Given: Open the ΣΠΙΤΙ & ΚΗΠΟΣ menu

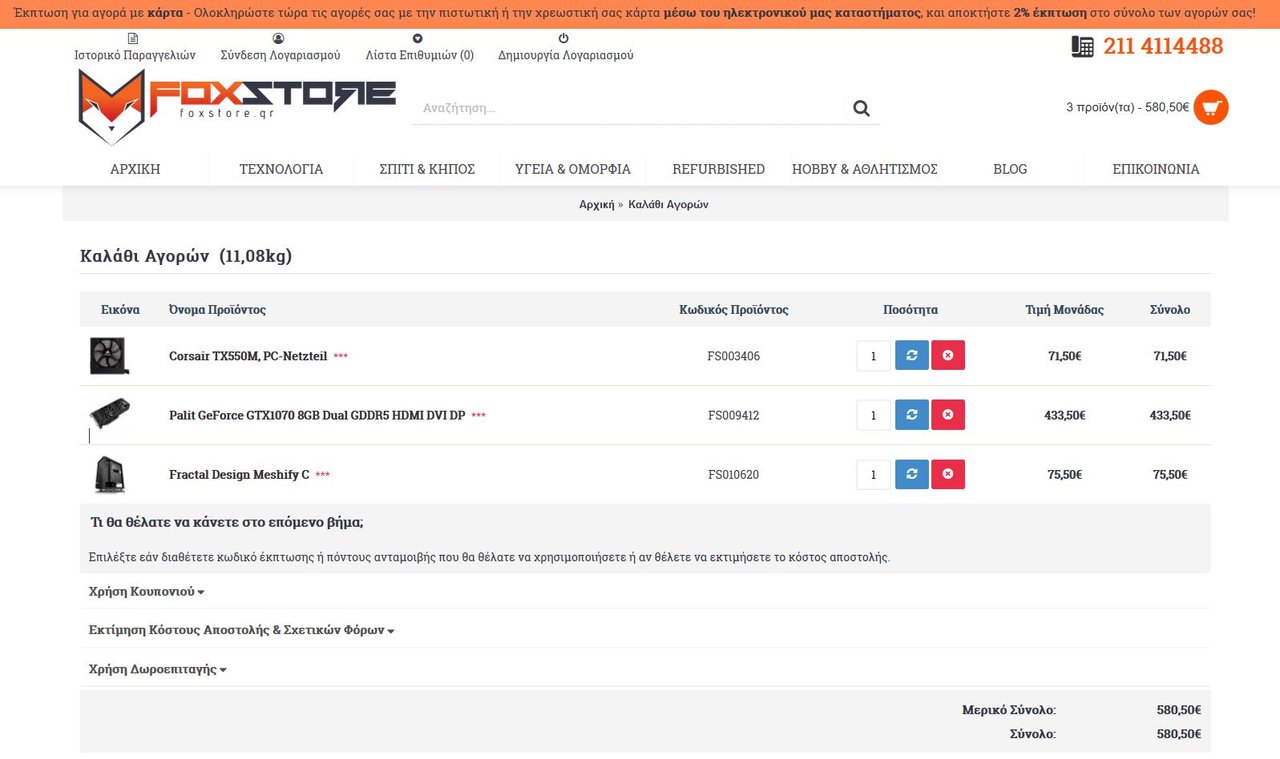Looking at the screenshot, I should [x=427, y=169].
